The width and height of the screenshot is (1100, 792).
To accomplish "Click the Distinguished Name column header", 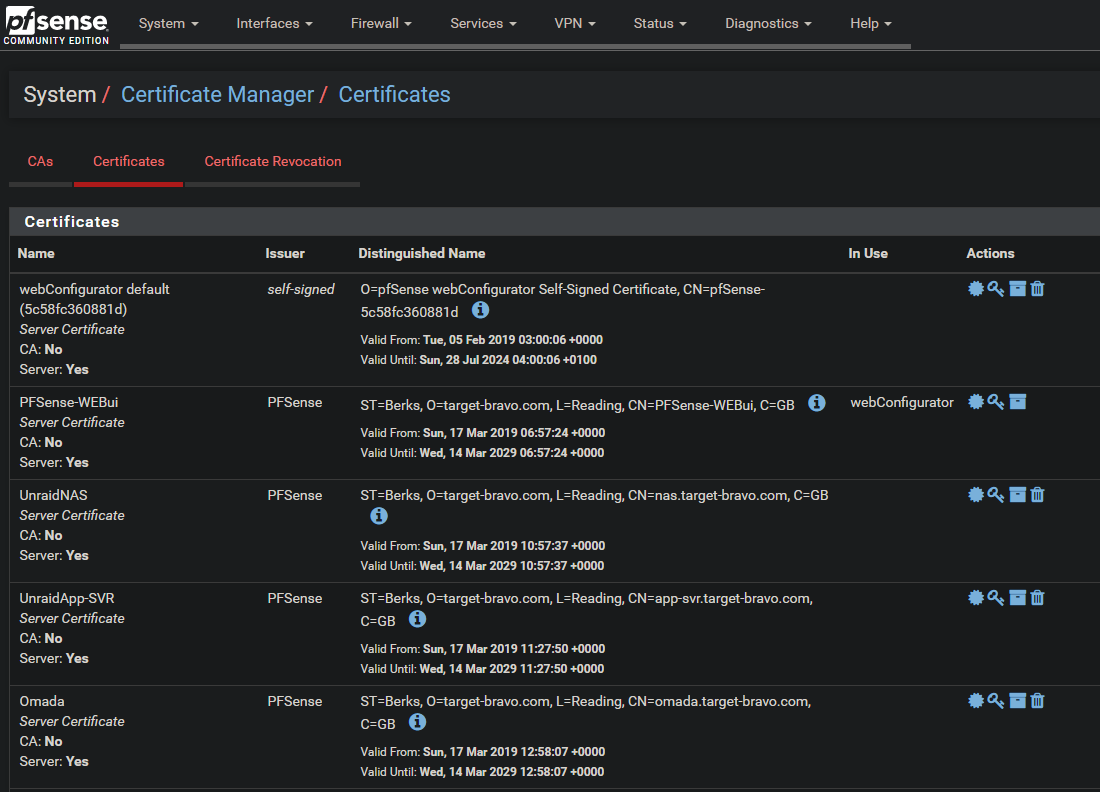I will point(422,253).
